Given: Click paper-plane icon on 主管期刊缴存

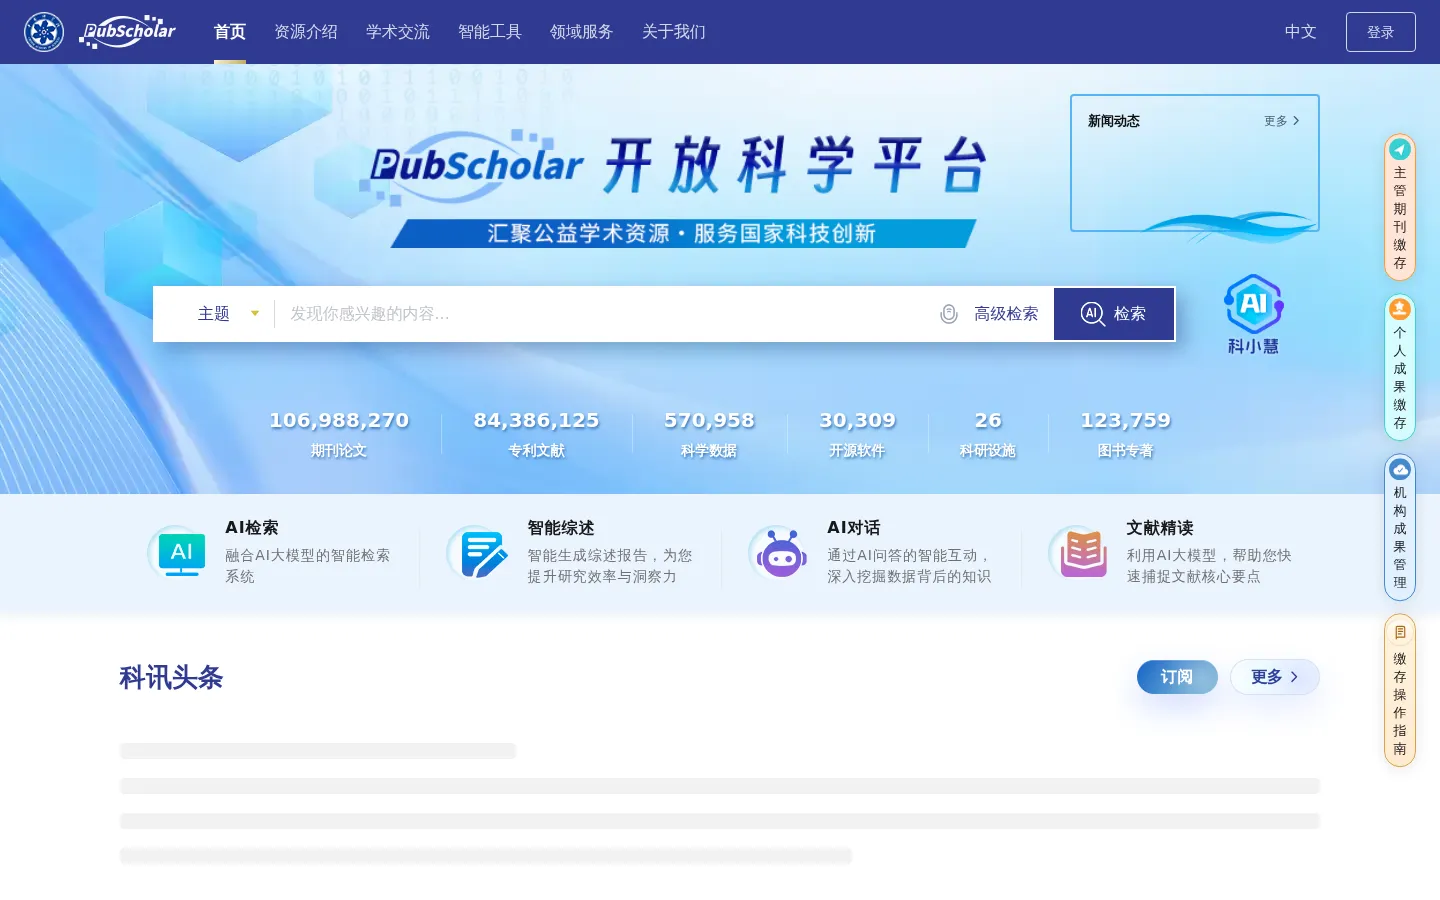Looking at the screenshot, I should [x=1400, y=149].
